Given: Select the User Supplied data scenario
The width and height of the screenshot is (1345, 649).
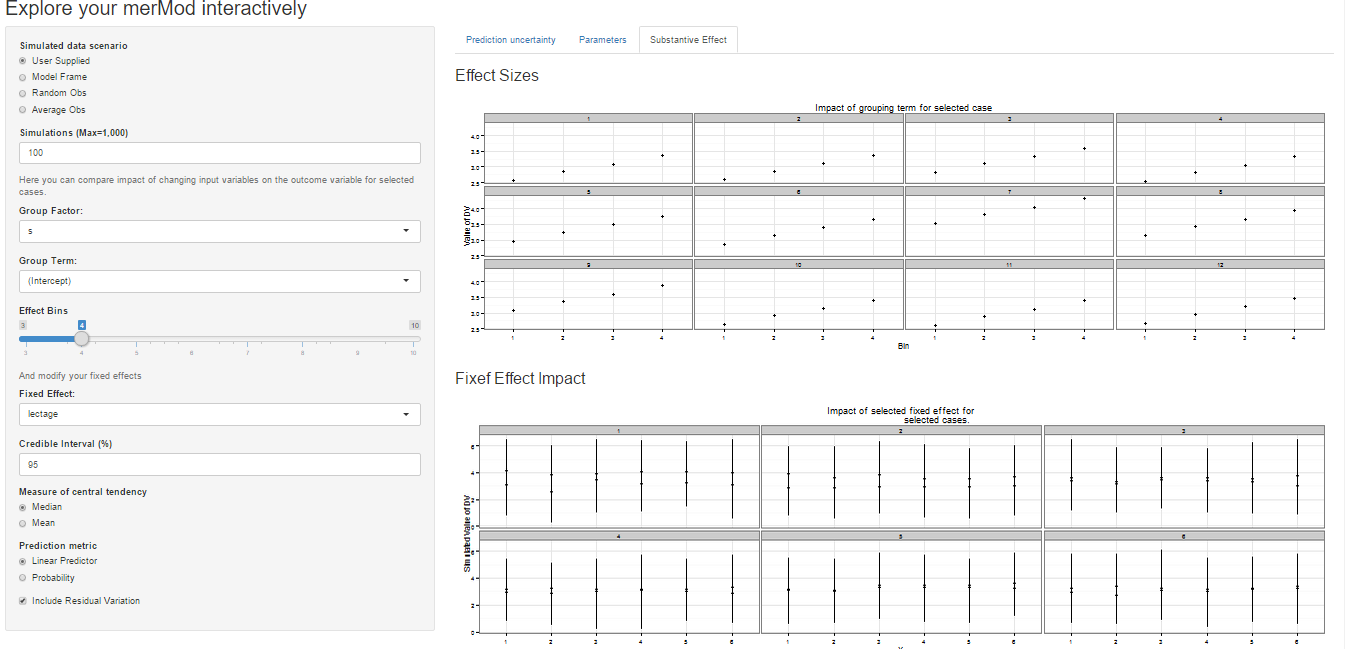Looking at the screenshot, I should [23, 61].
